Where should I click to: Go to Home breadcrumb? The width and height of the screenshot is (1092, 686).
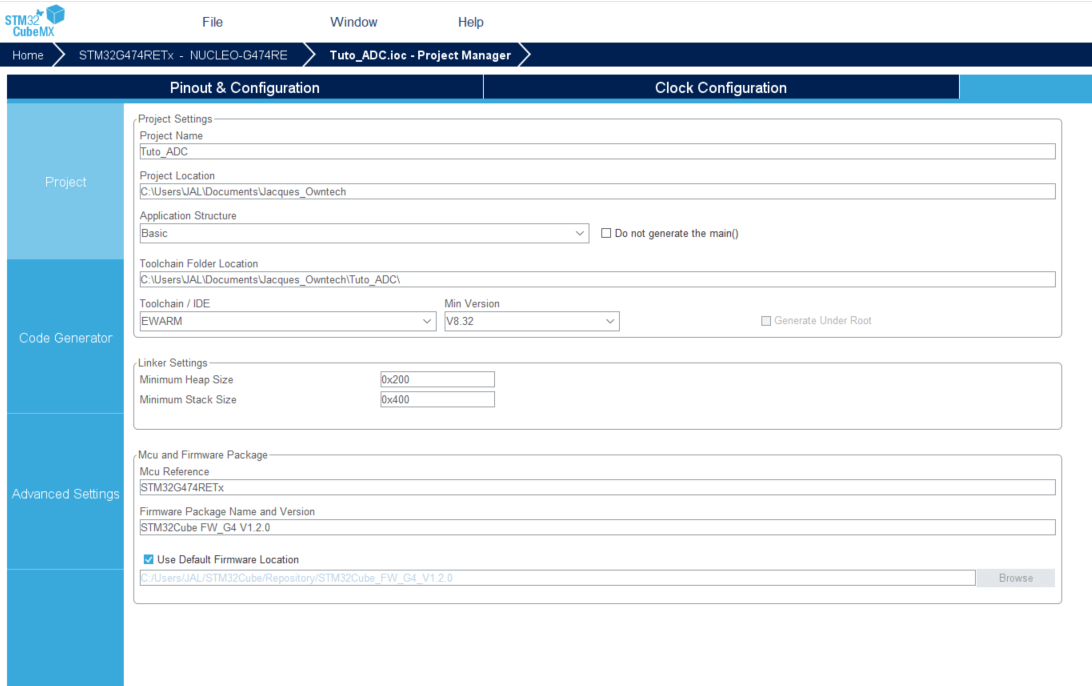pyautogui.click(x=28, y=55)
